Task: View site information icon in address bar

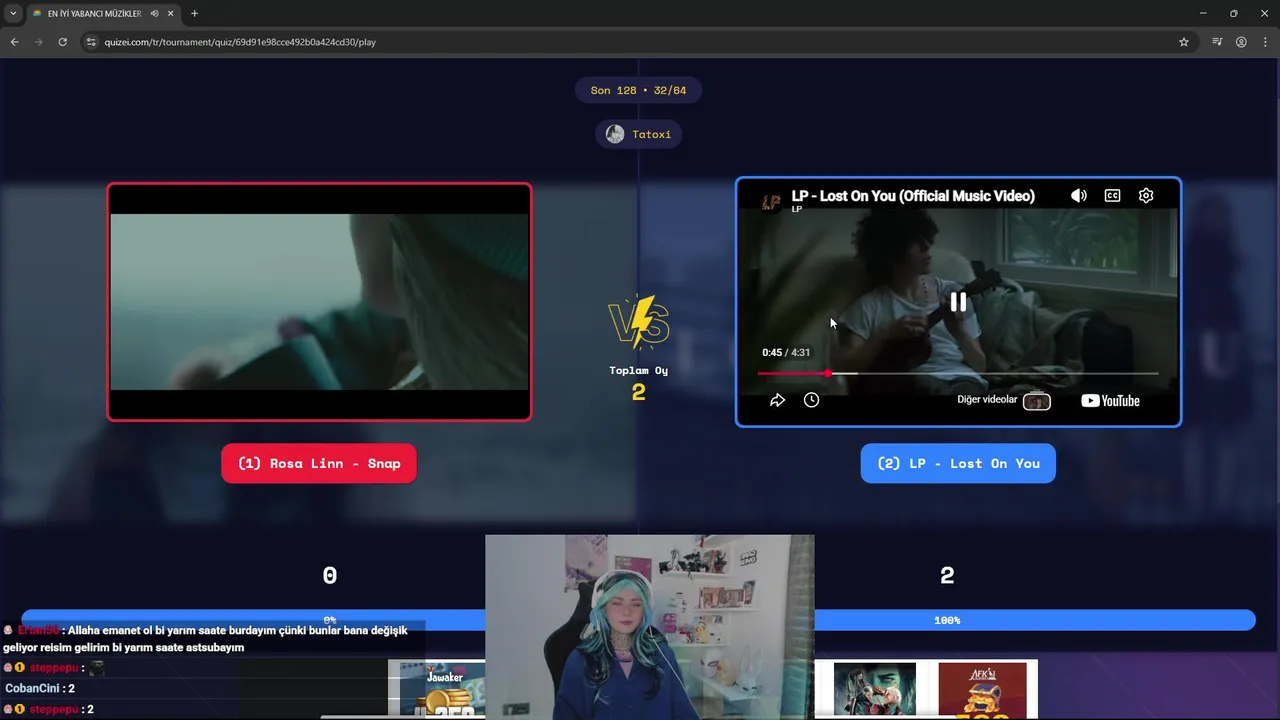Action: pyautogui.click(x=91, y=42)
